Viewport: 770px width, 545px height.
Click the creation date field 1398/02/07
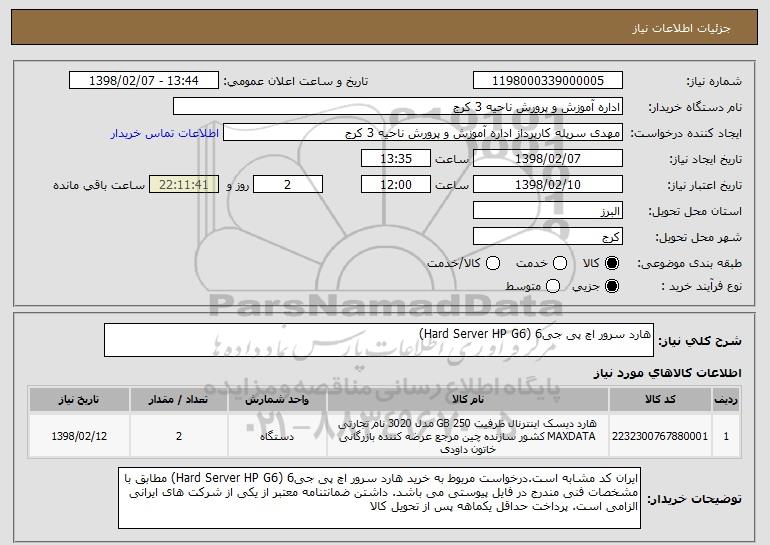[548, 159]
